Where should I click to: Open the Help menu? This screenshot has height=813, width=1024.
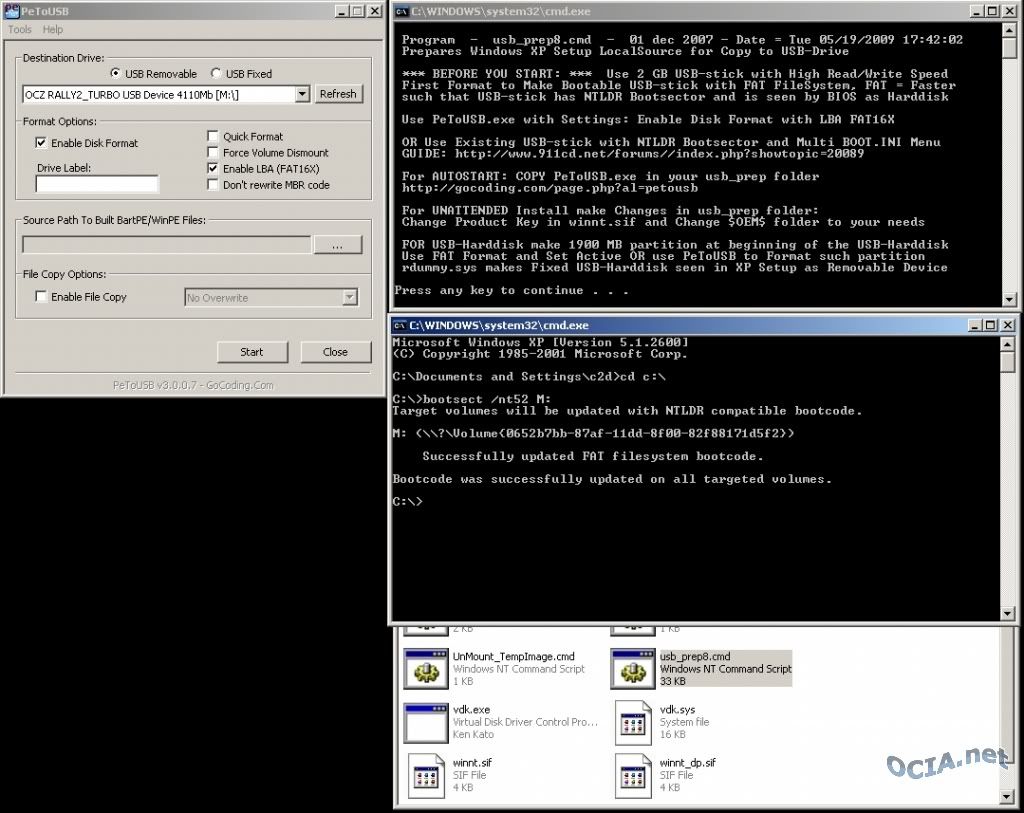53,30
